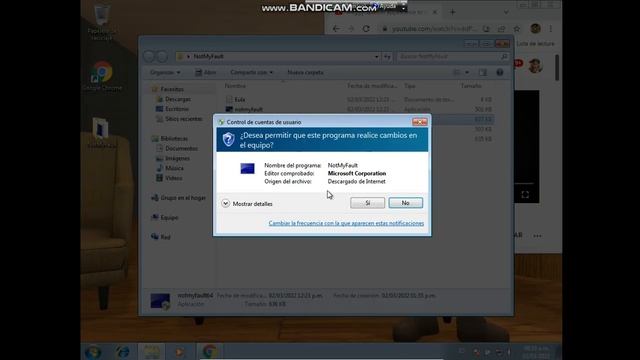The image size is (640, 360).
Task: Click Lista de lectura in Chrome
Action: [536, 44]
